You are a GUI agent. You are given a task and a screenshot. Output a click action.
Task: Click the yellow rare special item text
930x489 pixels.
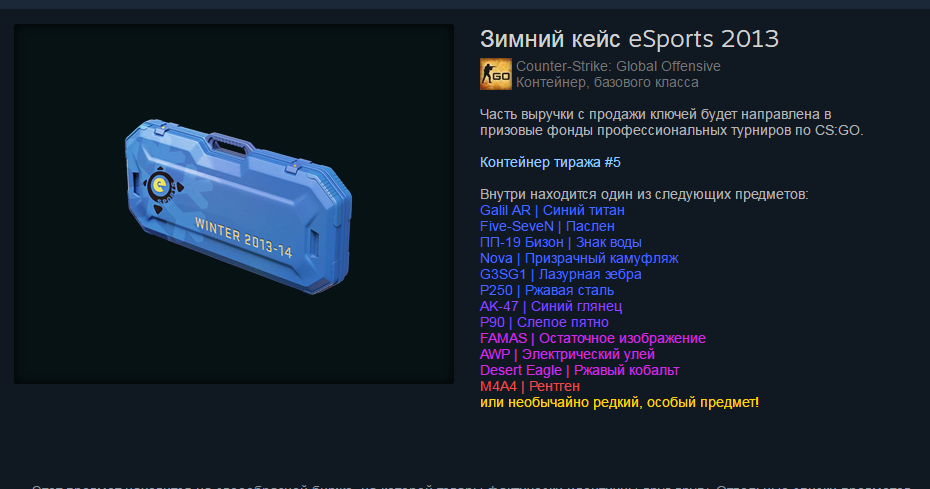tap(619, 402)
